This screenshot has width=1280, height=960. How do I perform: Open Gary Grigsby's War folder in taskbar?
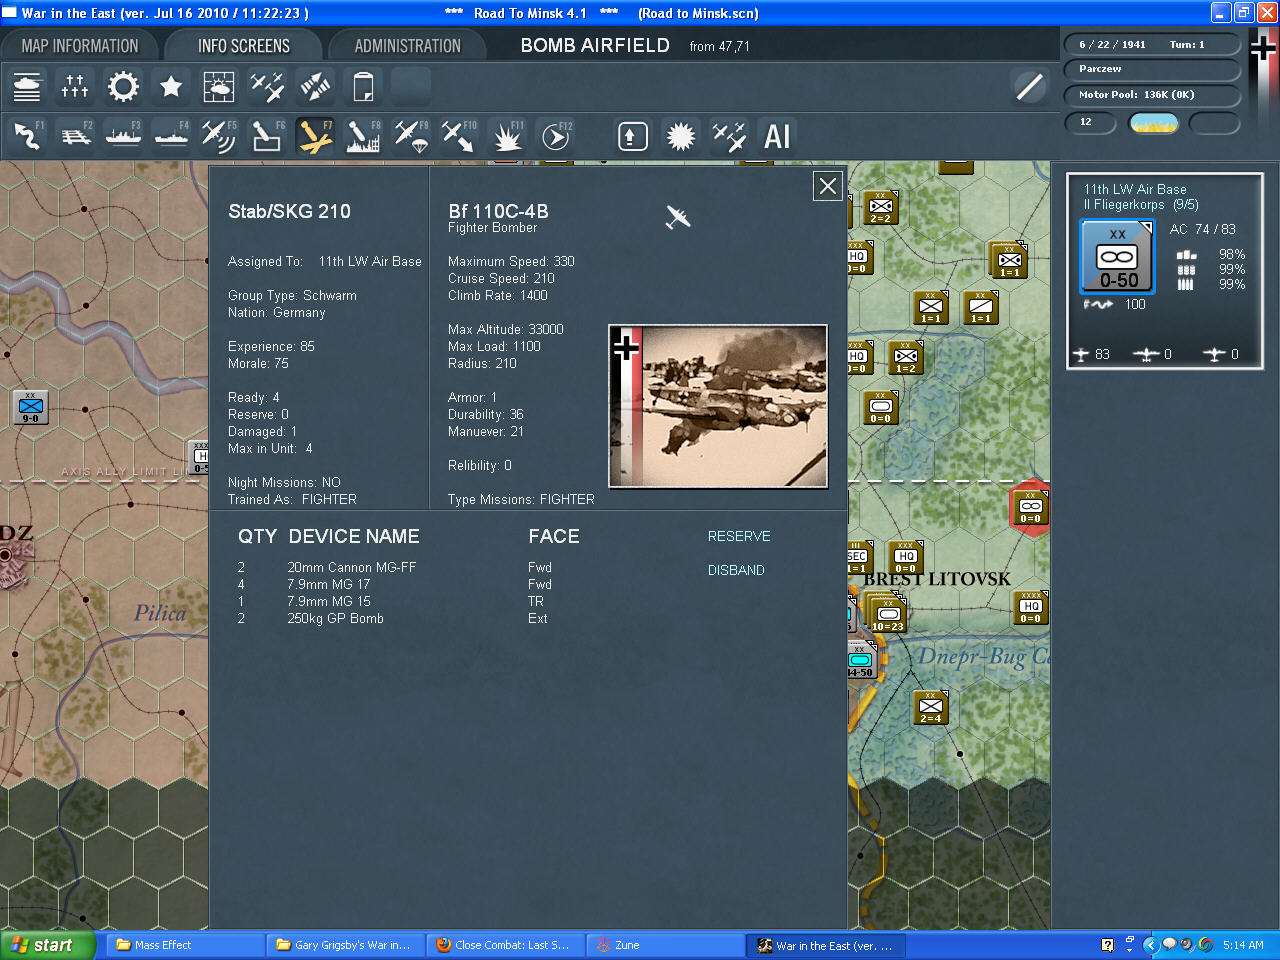point(345,945)
